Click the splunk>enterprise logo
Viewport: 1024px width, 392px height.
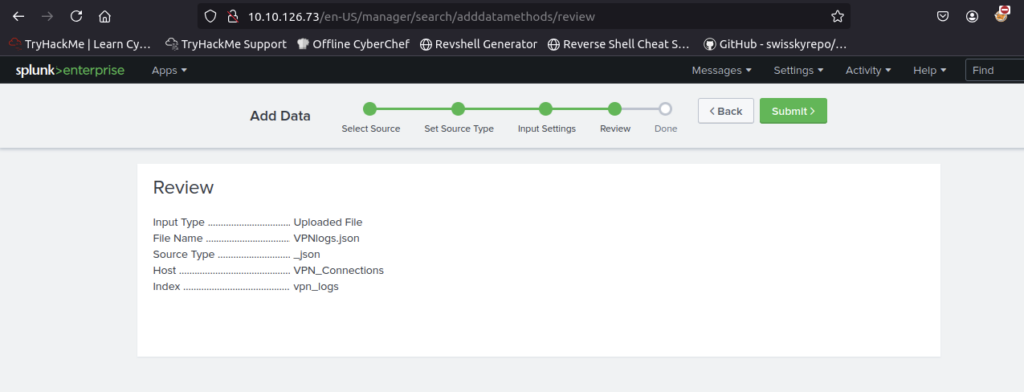[x=70, y=71]
